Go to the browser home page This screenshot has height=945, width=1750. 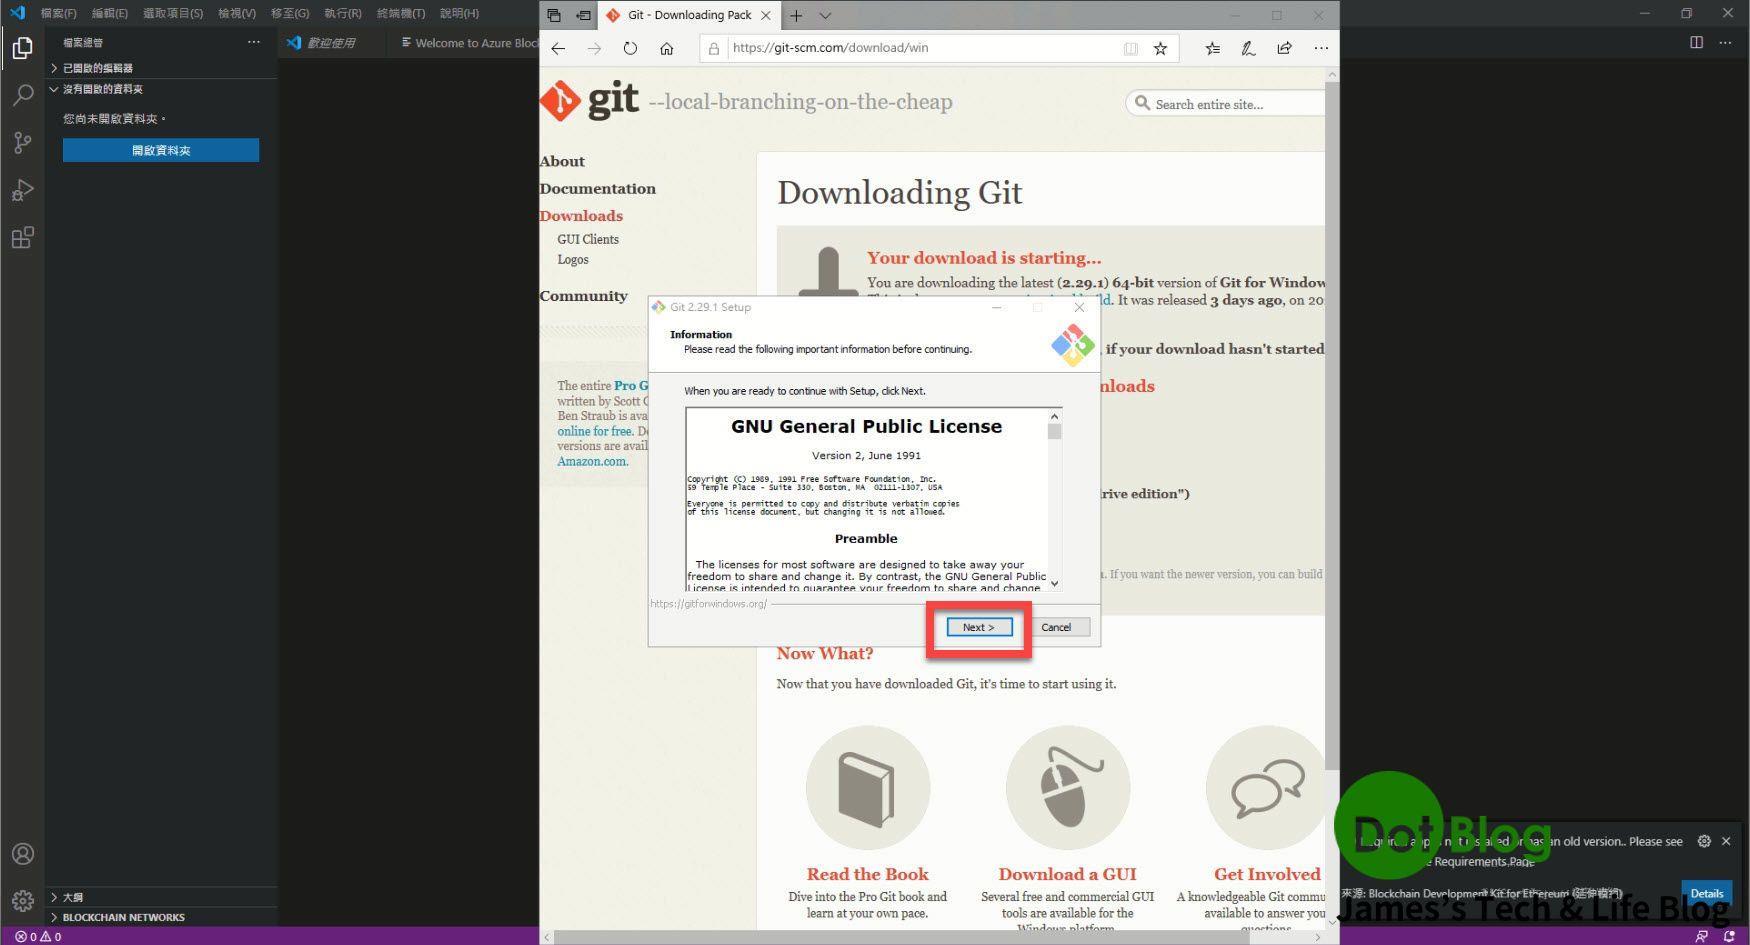666,48
